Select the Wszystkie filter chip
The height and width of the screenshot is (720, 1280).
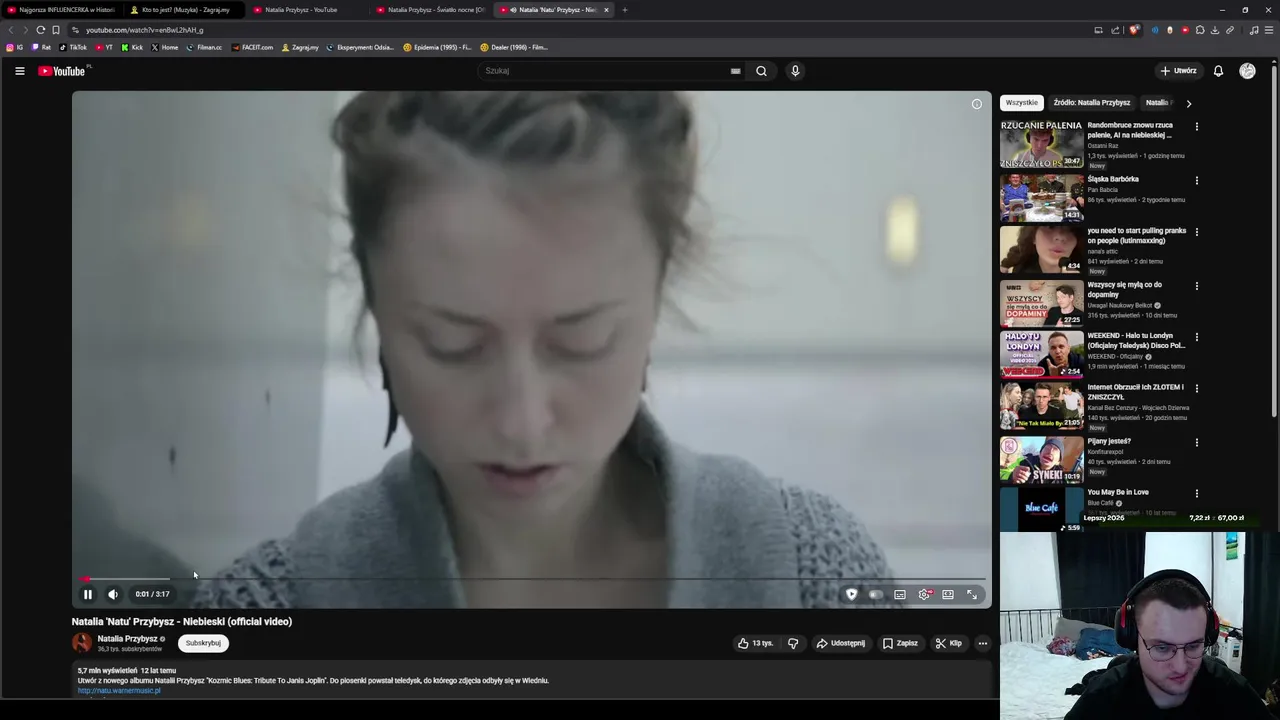[1022, 103]
